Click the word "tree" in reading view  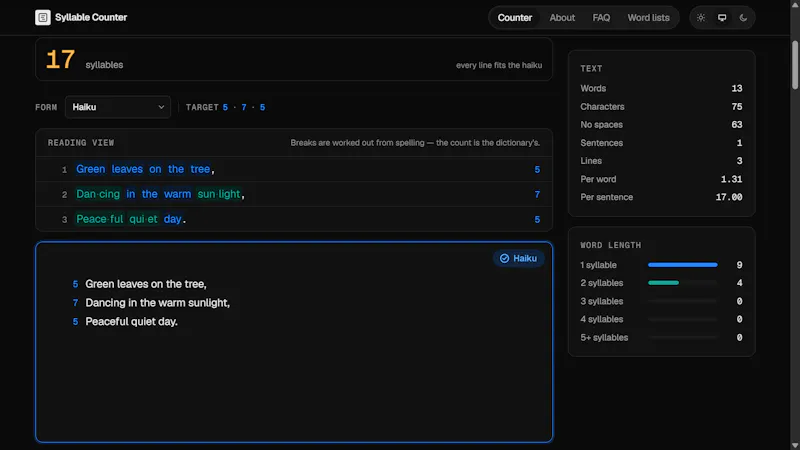point(200,169)
